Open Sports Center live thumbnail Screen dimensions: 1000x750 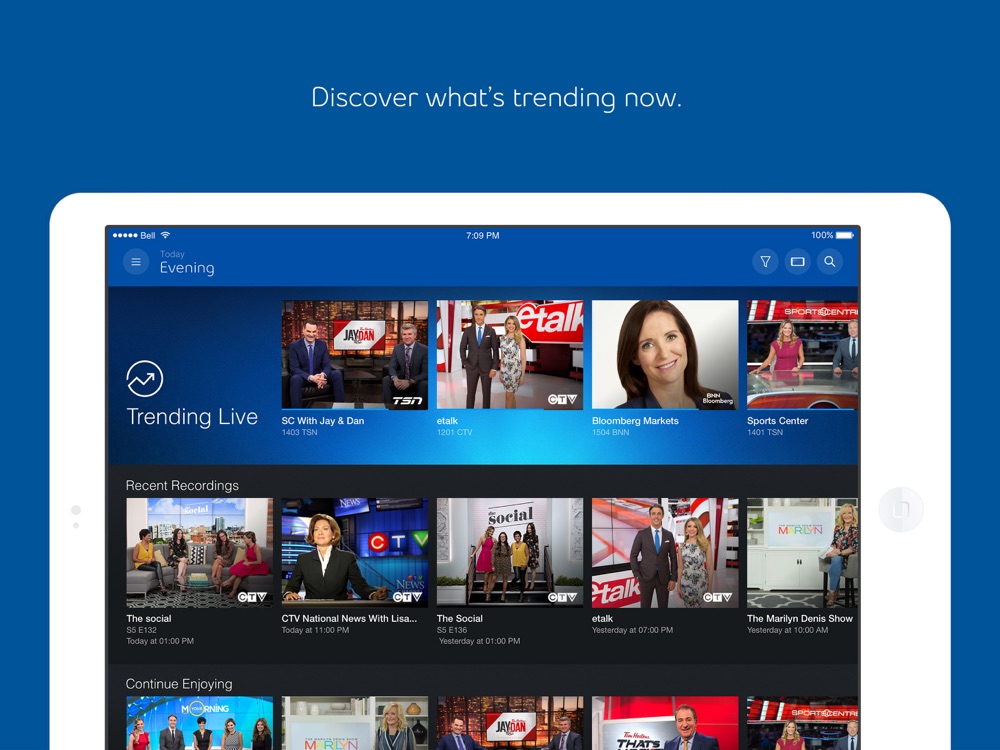802,355
